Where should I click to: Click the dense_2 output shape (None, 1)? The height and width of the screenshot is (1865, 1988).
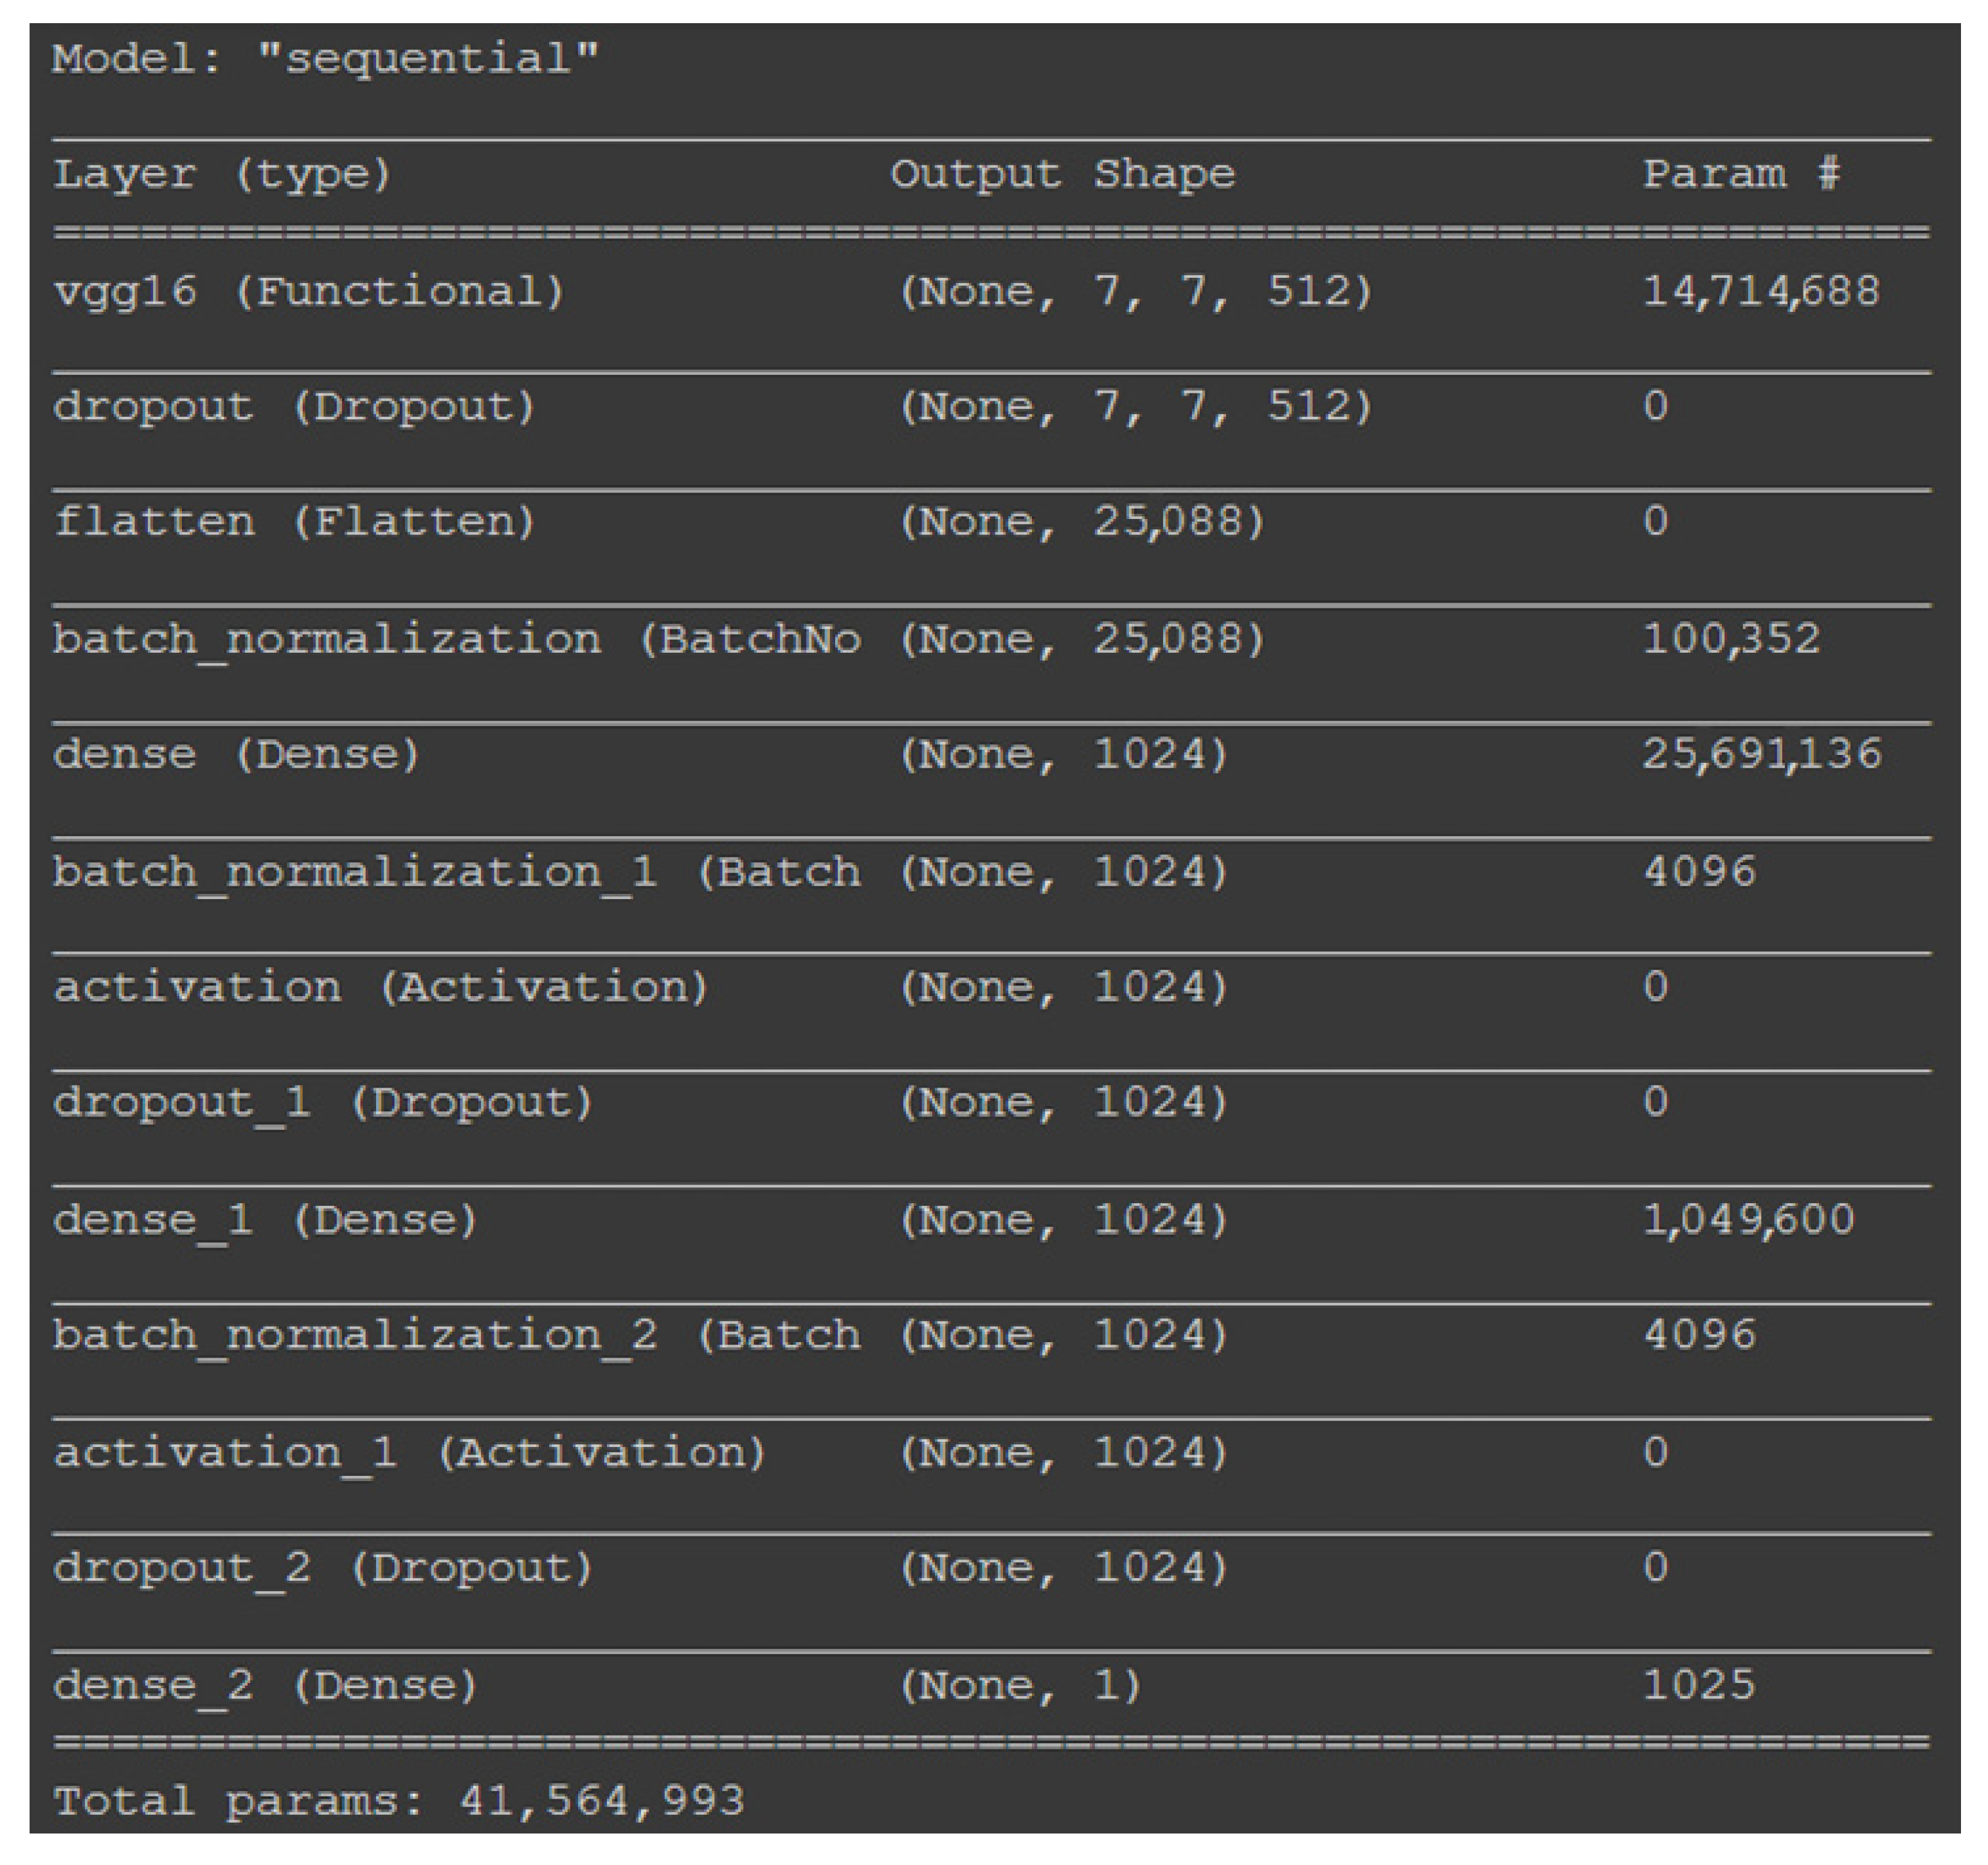pos(1020,1686)
